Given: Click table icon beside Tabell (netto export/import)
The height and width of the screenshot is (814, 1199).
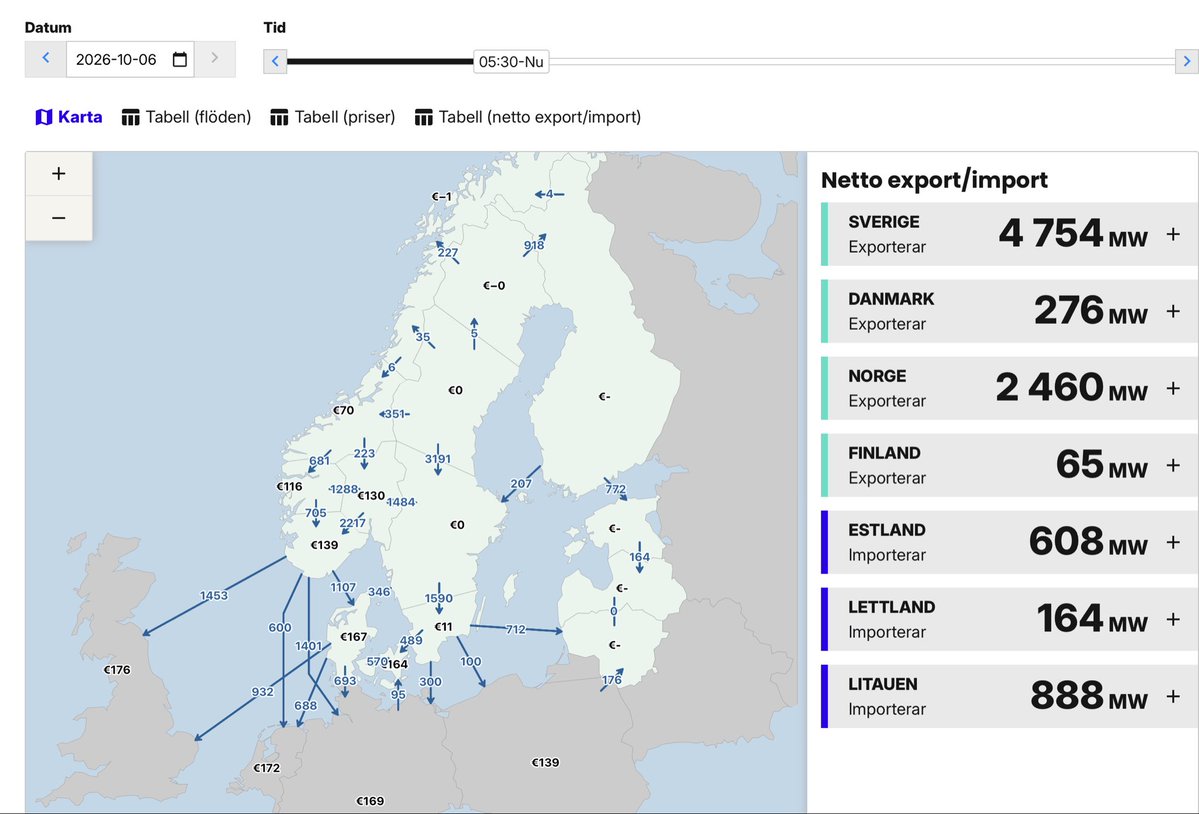Looking at the screenshot, I should (424, 117).
